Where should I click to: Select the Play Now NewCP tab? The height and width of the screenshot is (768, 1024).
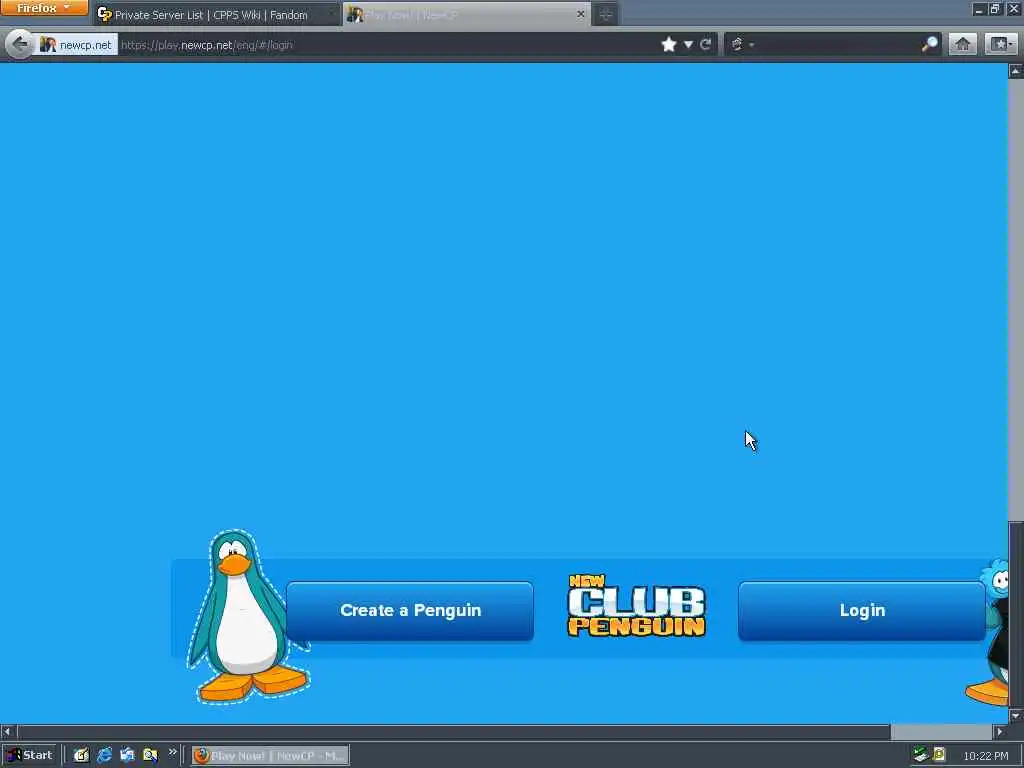(466, 14)
